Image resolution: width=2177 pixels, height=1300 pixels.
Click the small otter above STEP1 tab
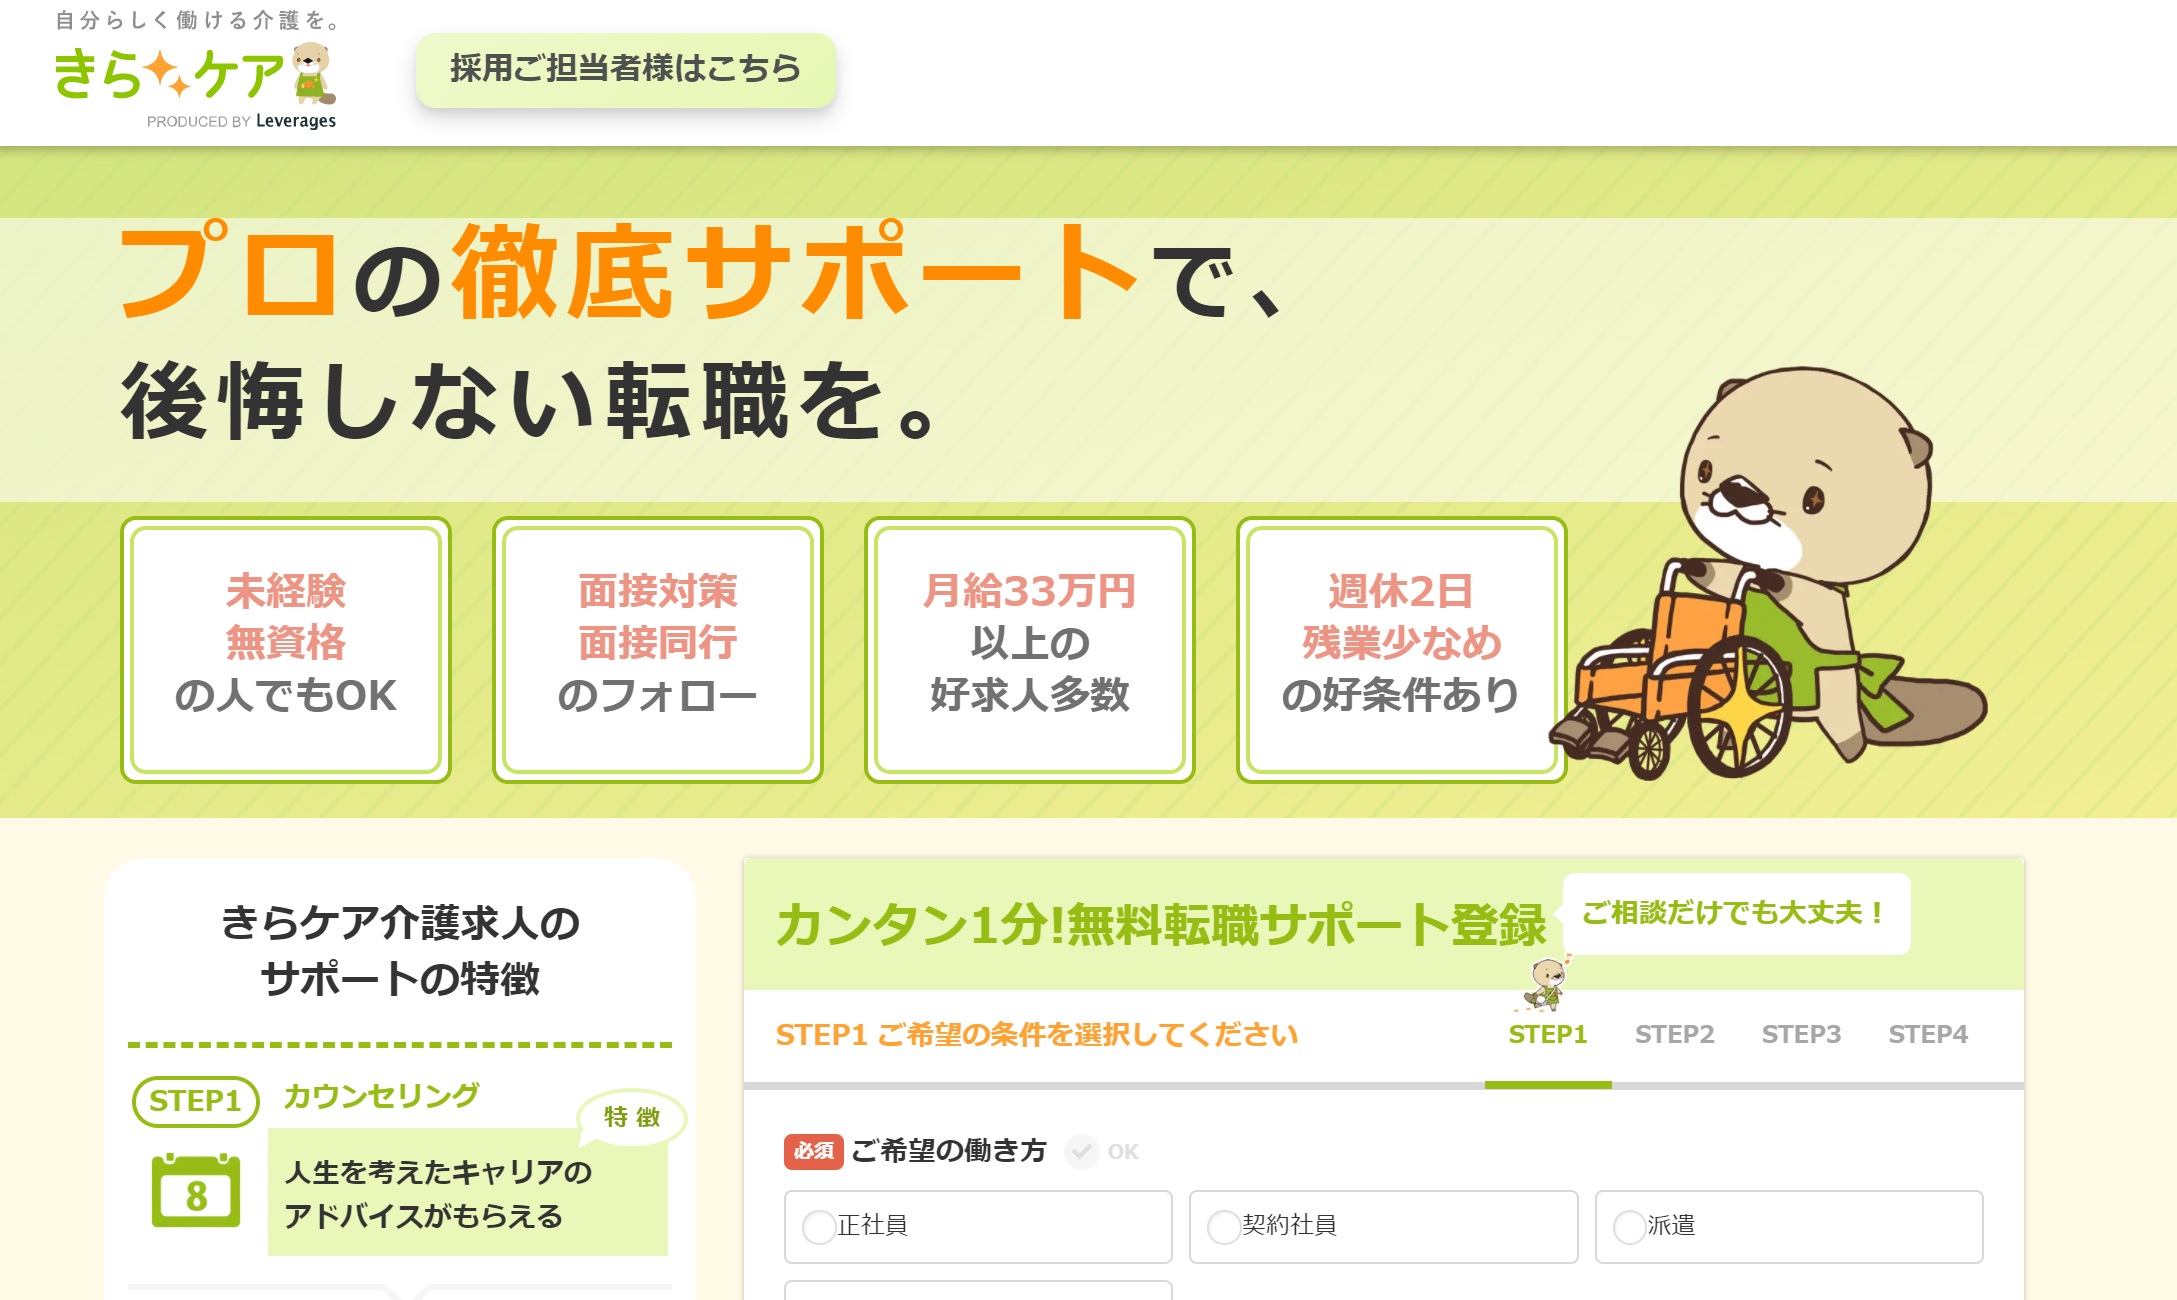pos(1547,983)
